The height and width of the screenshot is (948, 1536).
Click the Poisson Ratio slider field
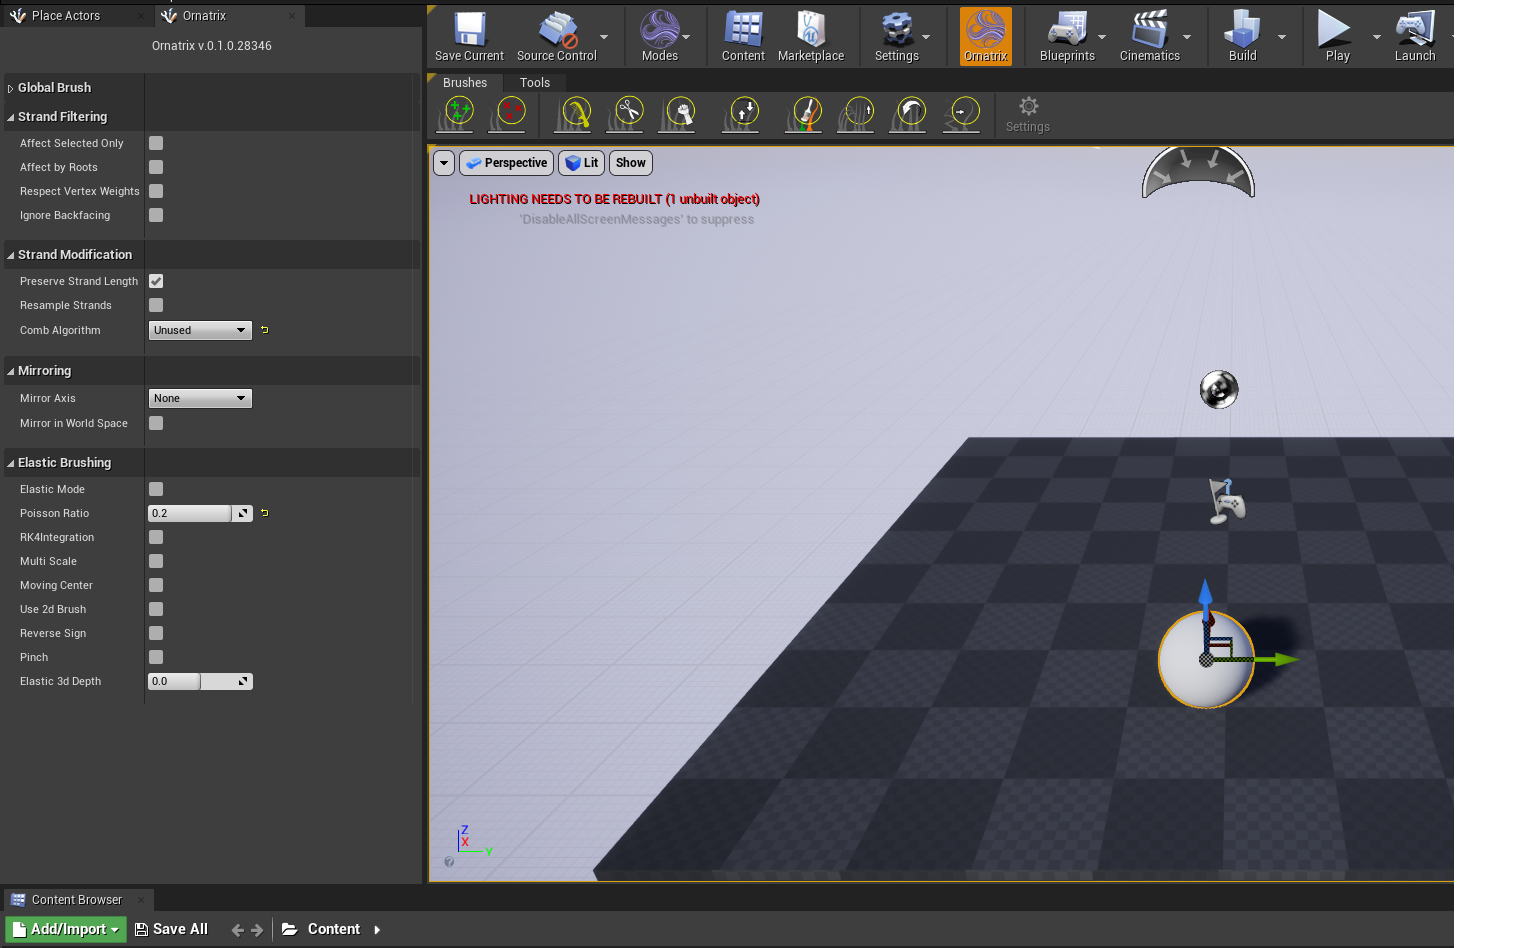pyautogui.click(x=190, y=513)
